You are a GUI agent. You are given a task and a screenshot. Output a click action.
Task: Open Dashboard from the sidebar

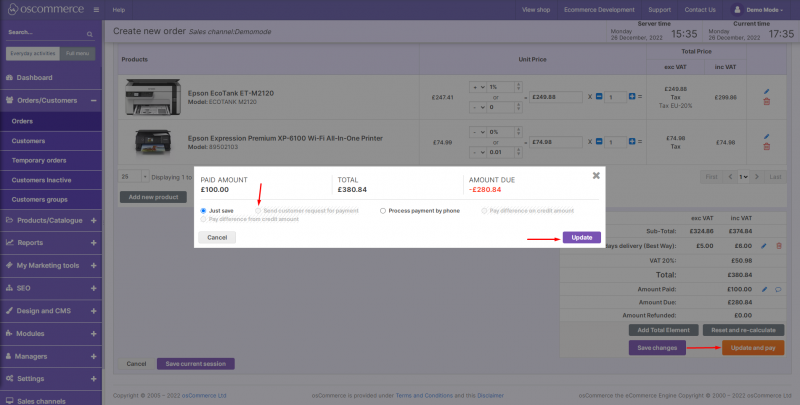(x=34, y=78)
